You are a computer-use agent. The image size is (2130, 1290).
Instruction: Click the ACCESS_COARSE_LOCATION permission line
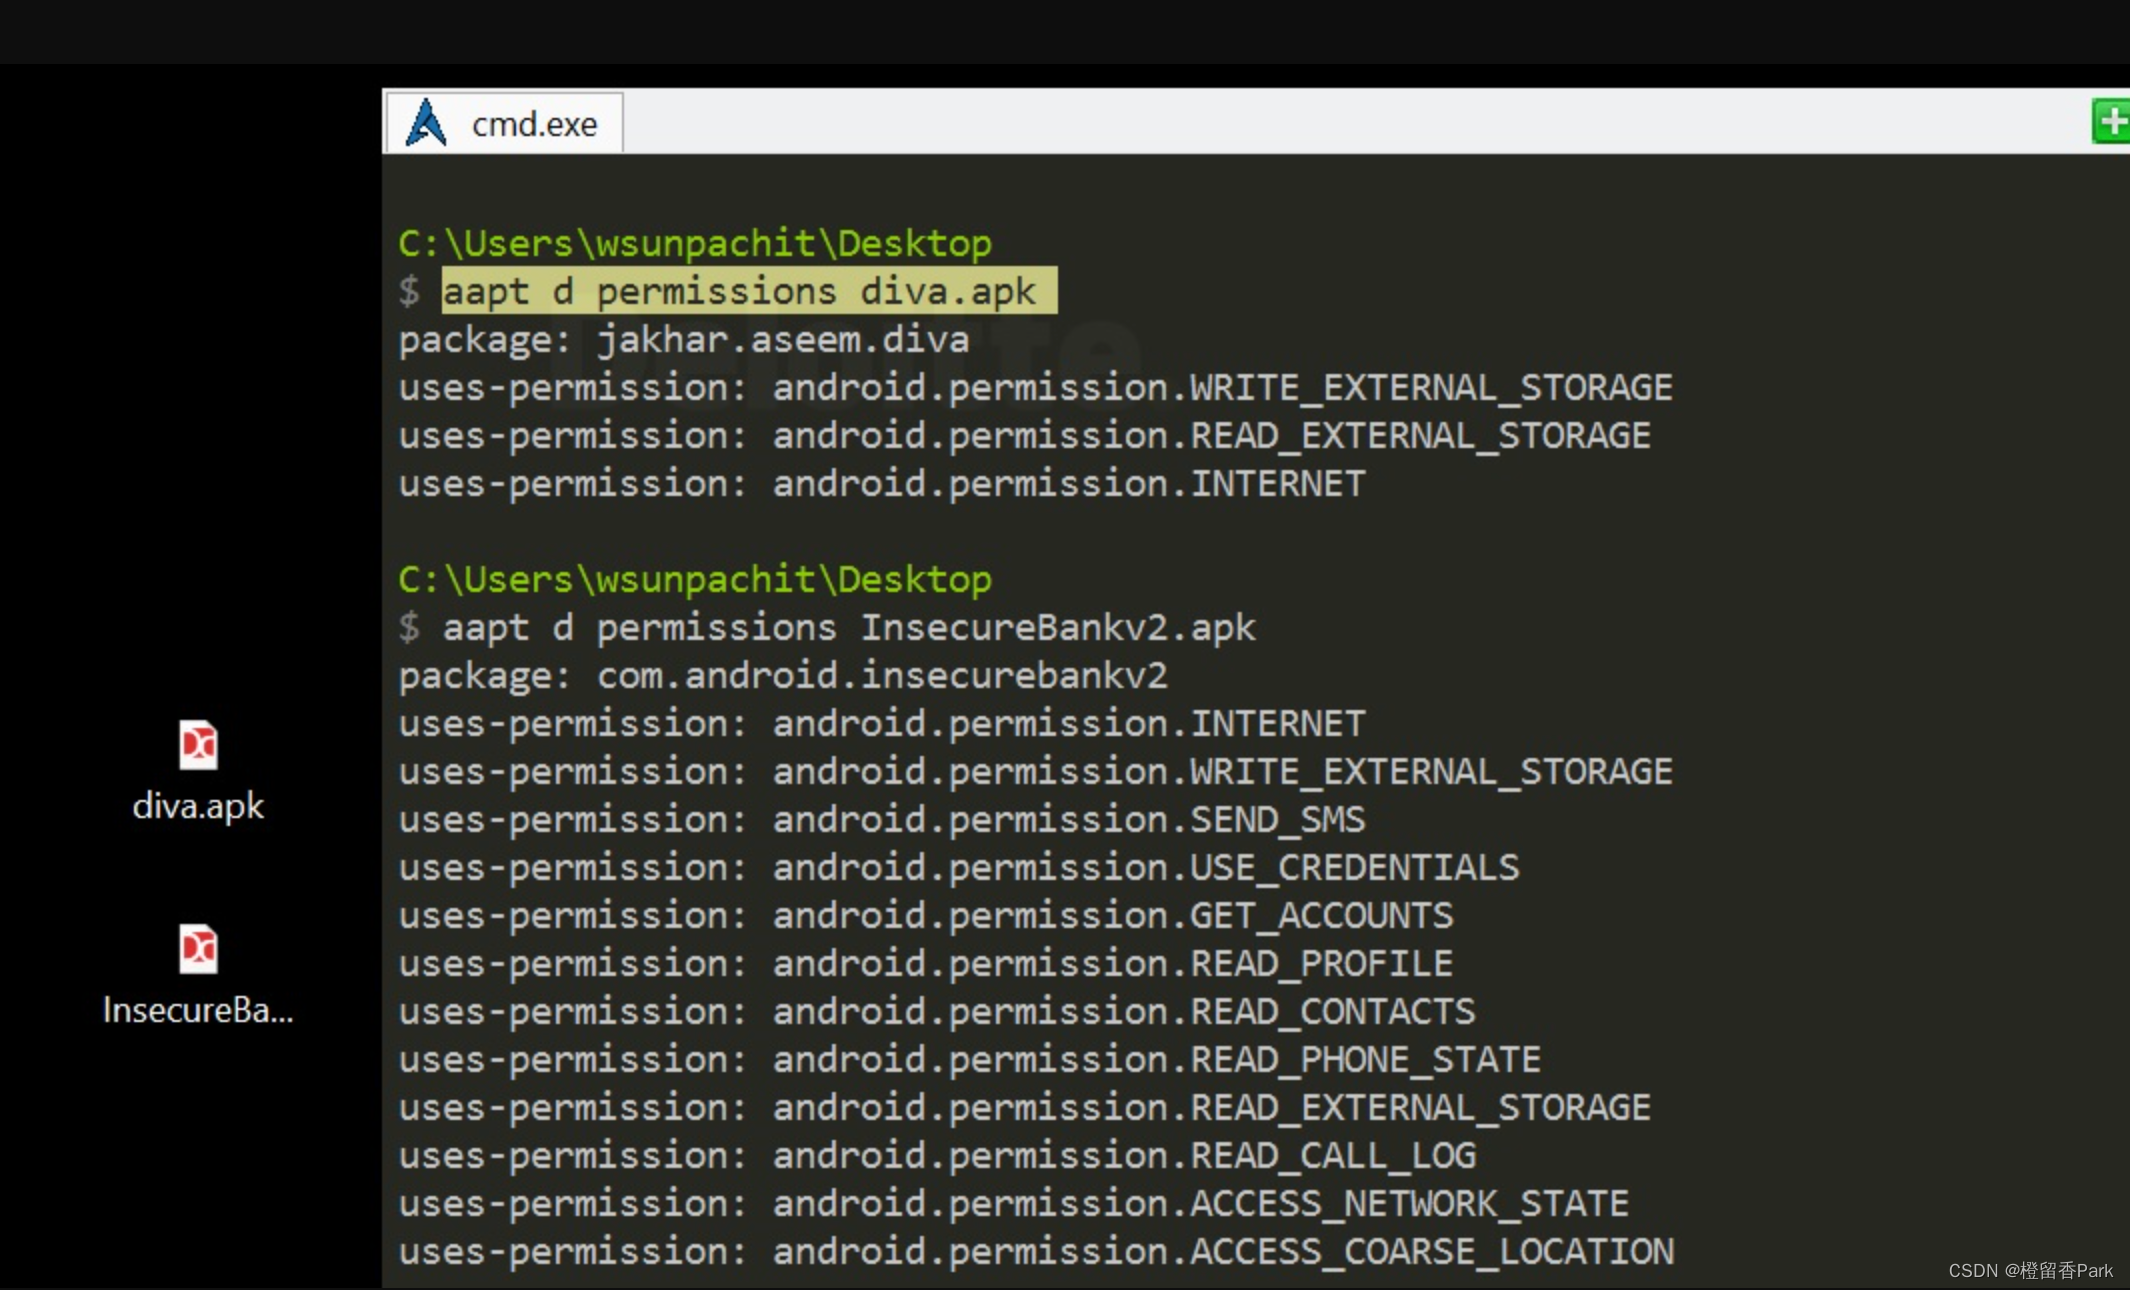point(1036,1251)
